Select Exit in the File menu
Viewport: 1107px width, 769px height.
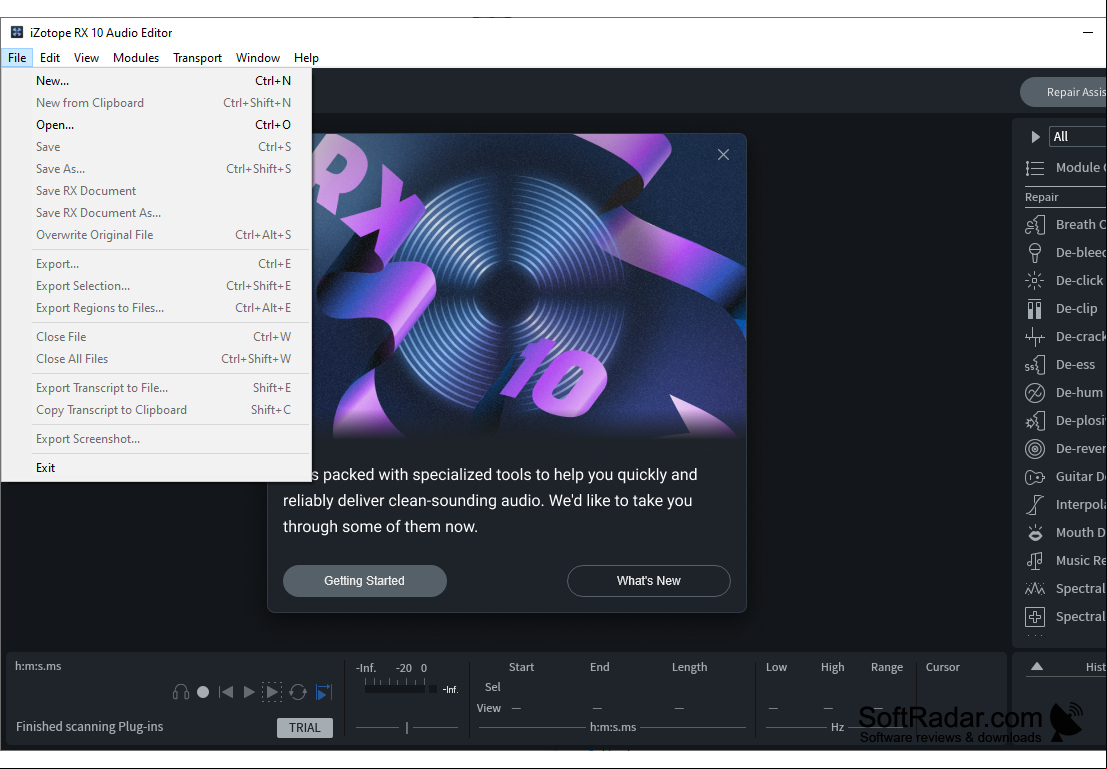click(x=156, y=468)
